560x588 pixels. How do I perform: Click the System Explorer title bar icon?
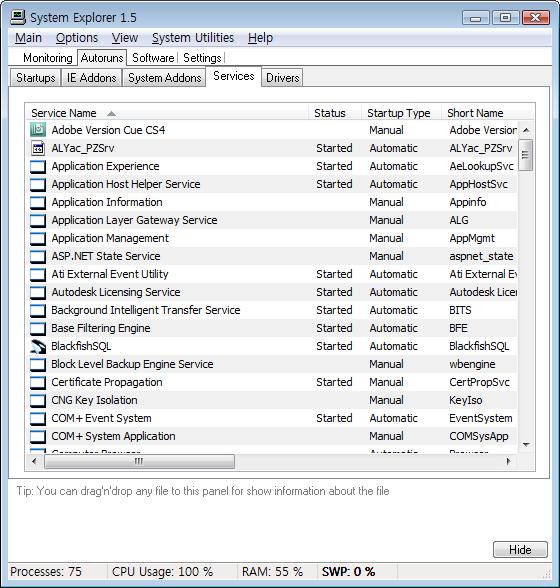18,17
